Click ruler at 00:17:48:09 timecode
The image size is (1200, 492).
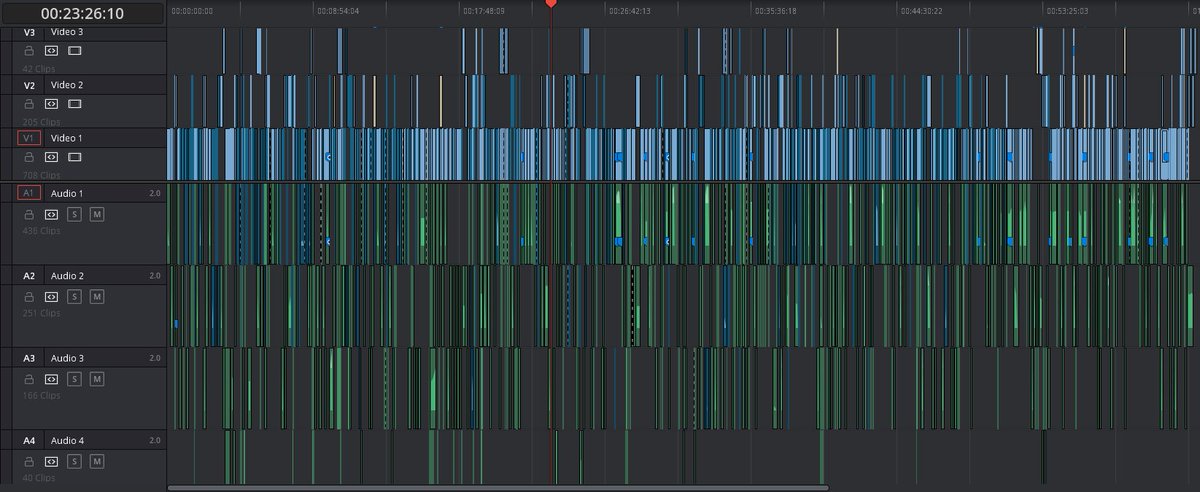point(484,11)
